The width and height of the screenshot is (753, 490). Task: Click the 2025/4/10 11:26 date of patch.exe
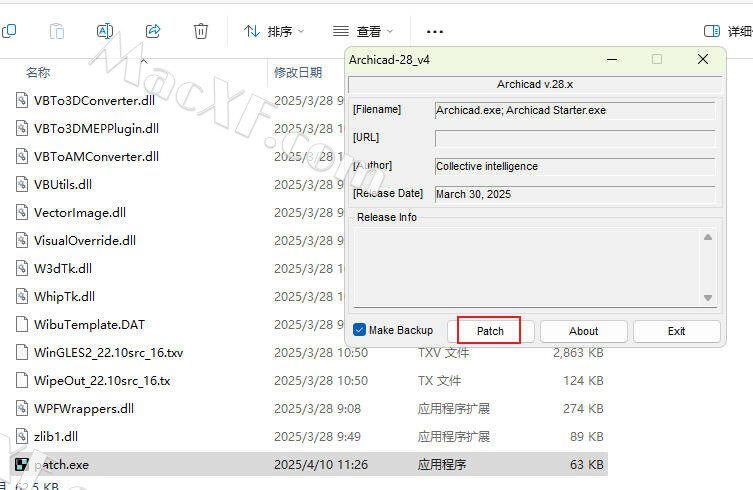[x=321, y=465]
